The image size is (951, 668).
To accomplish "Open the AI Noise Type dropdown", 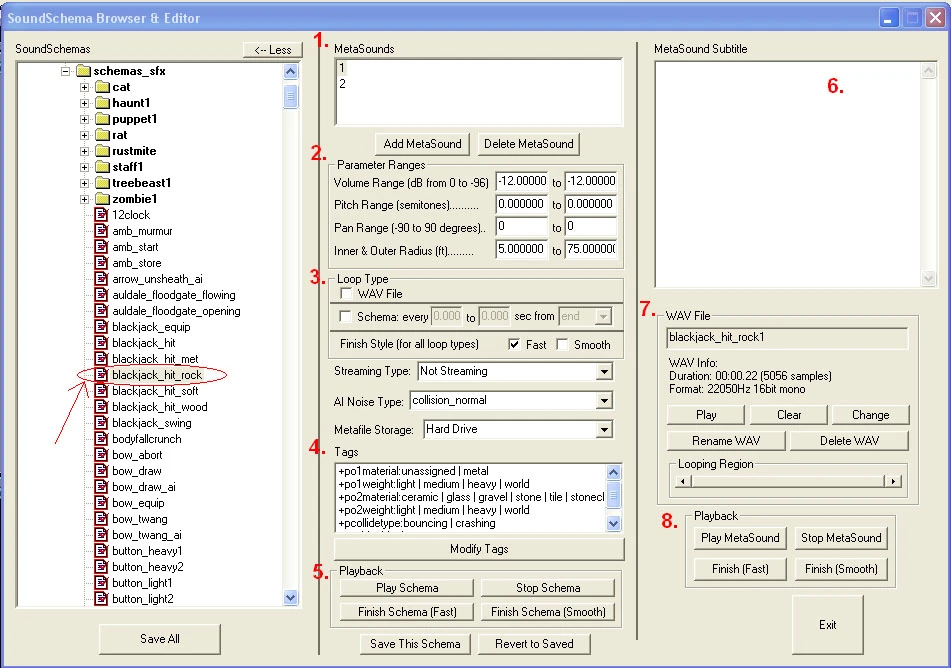I will click(x=604, y=400).
